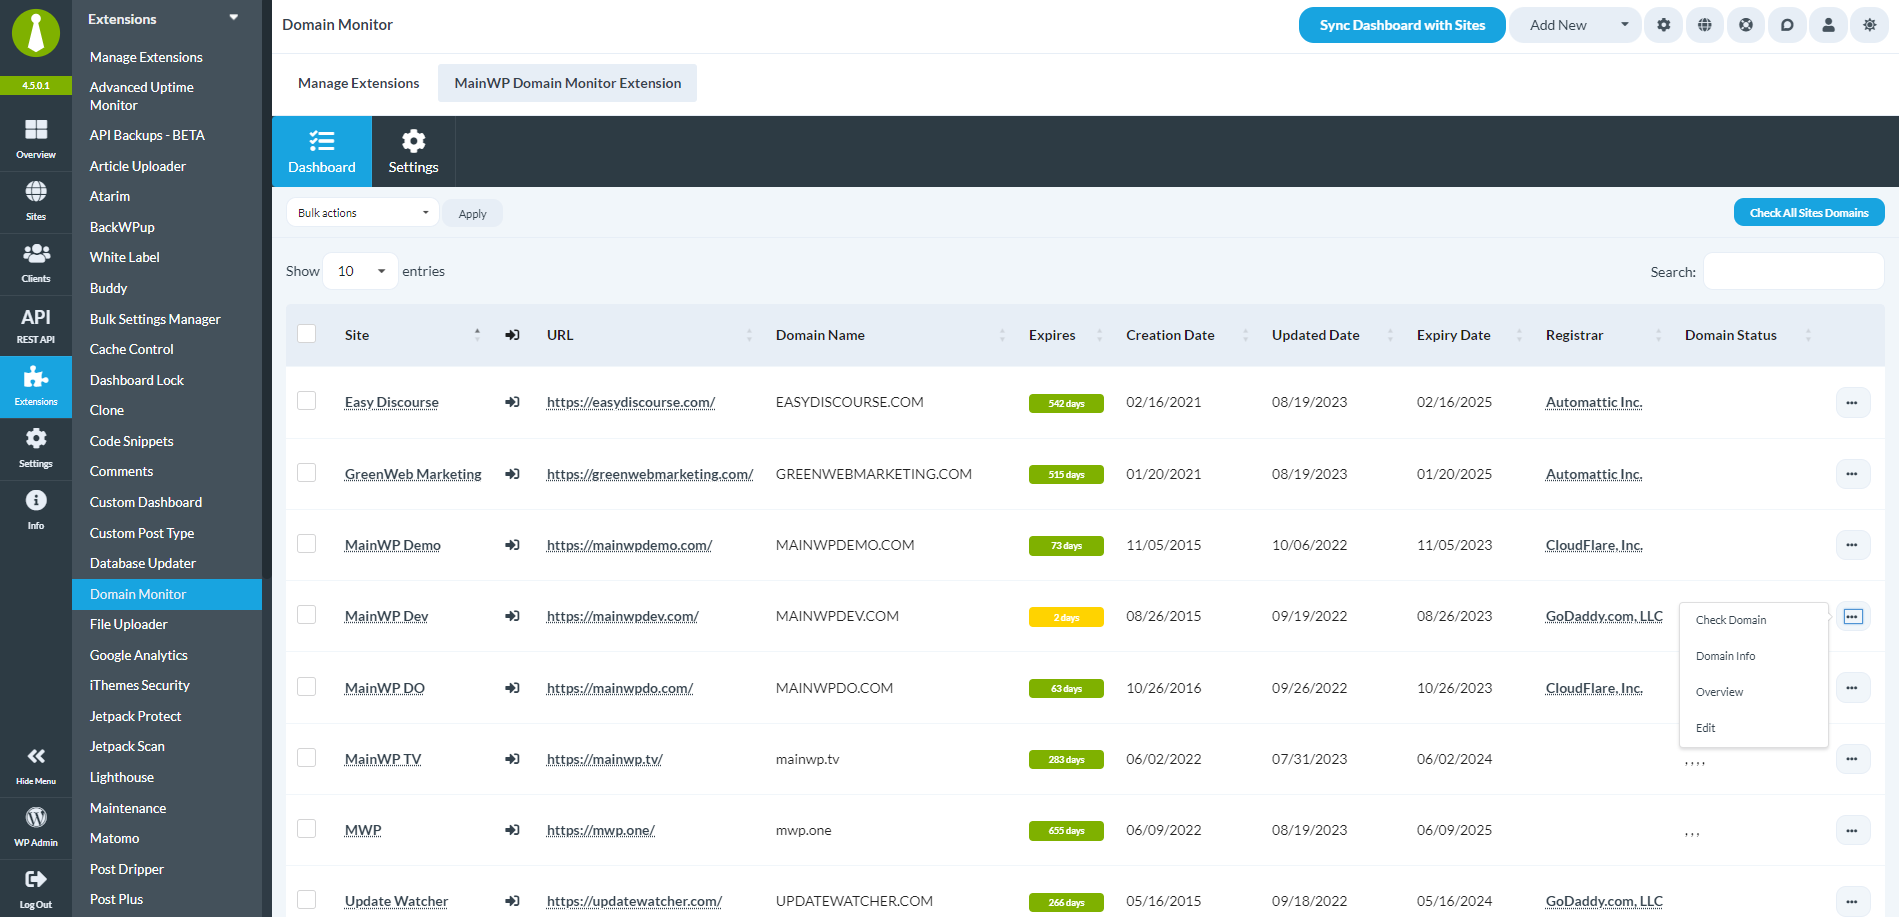Viewport: 1899px width, 917px height.
Task: Toggle the sun theme icon
Action: pyautogui.click(x=1869, y=25)
